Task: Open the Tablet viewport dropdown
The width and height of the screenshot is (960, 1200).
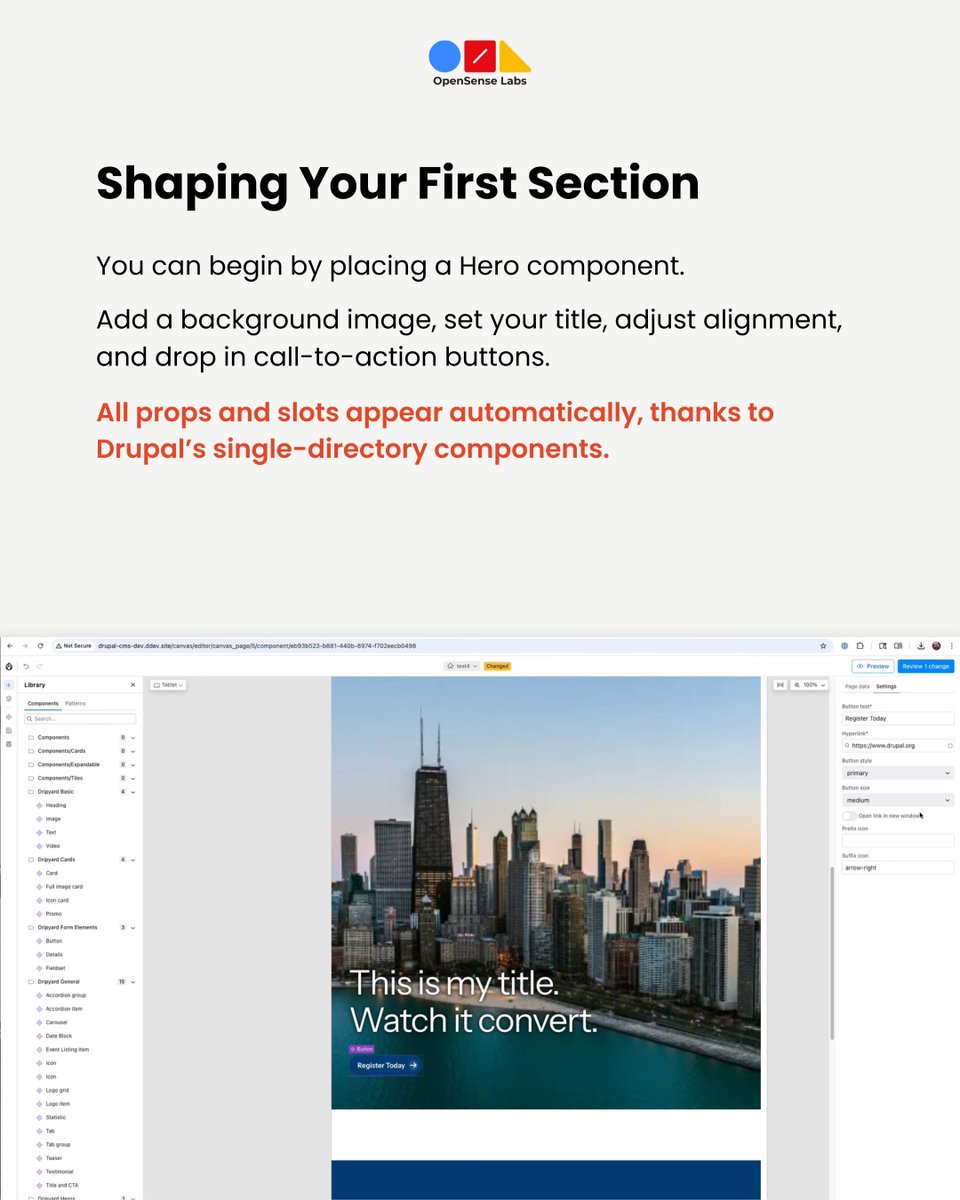Action: coord(168,685)
